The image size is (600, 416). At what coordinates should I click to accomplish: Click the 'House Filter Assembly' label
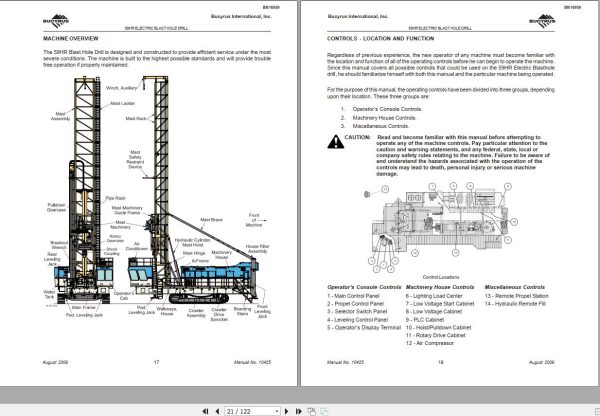click(257, 249)
